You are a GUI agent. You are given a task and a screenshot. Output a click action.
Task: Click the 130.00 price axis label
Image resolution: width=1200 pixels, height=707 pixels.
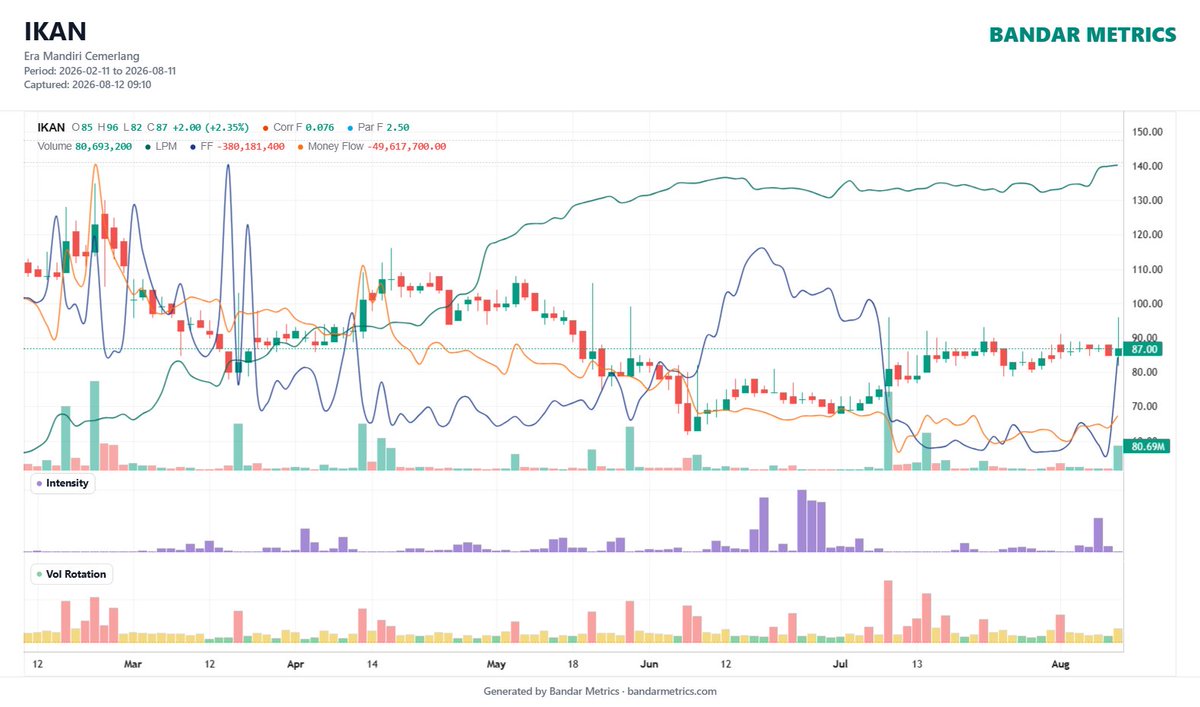coord(1147,200)
